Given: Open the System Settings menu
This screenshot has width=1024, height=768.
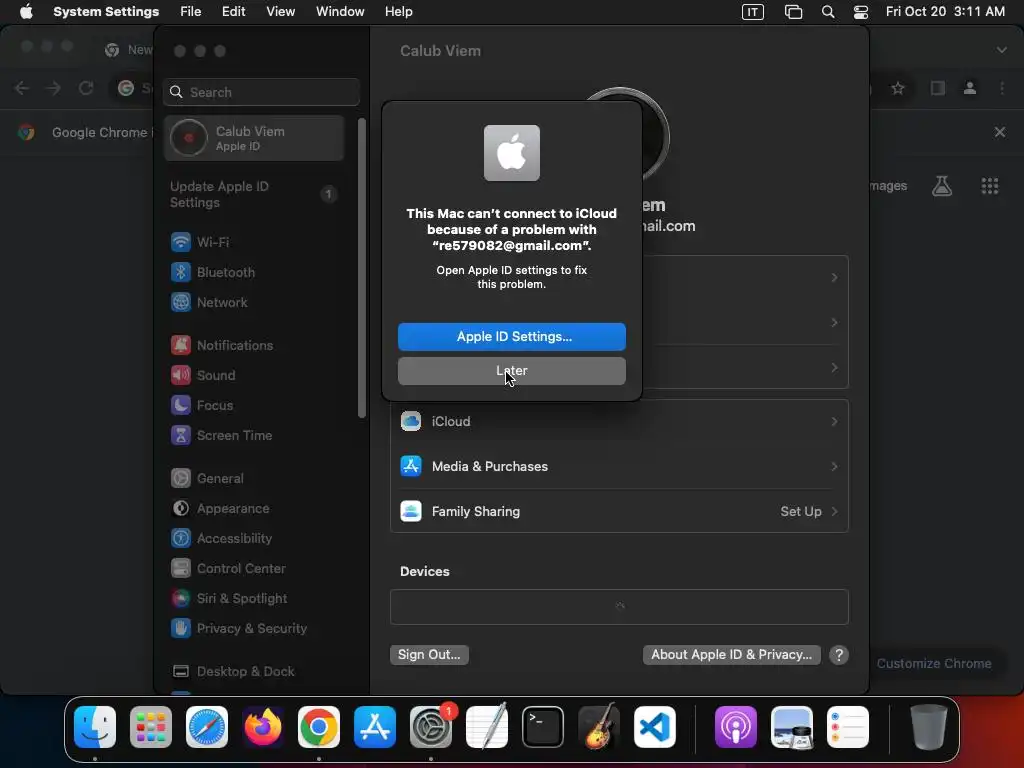Looking at the screenshot, I should (106, 12).
